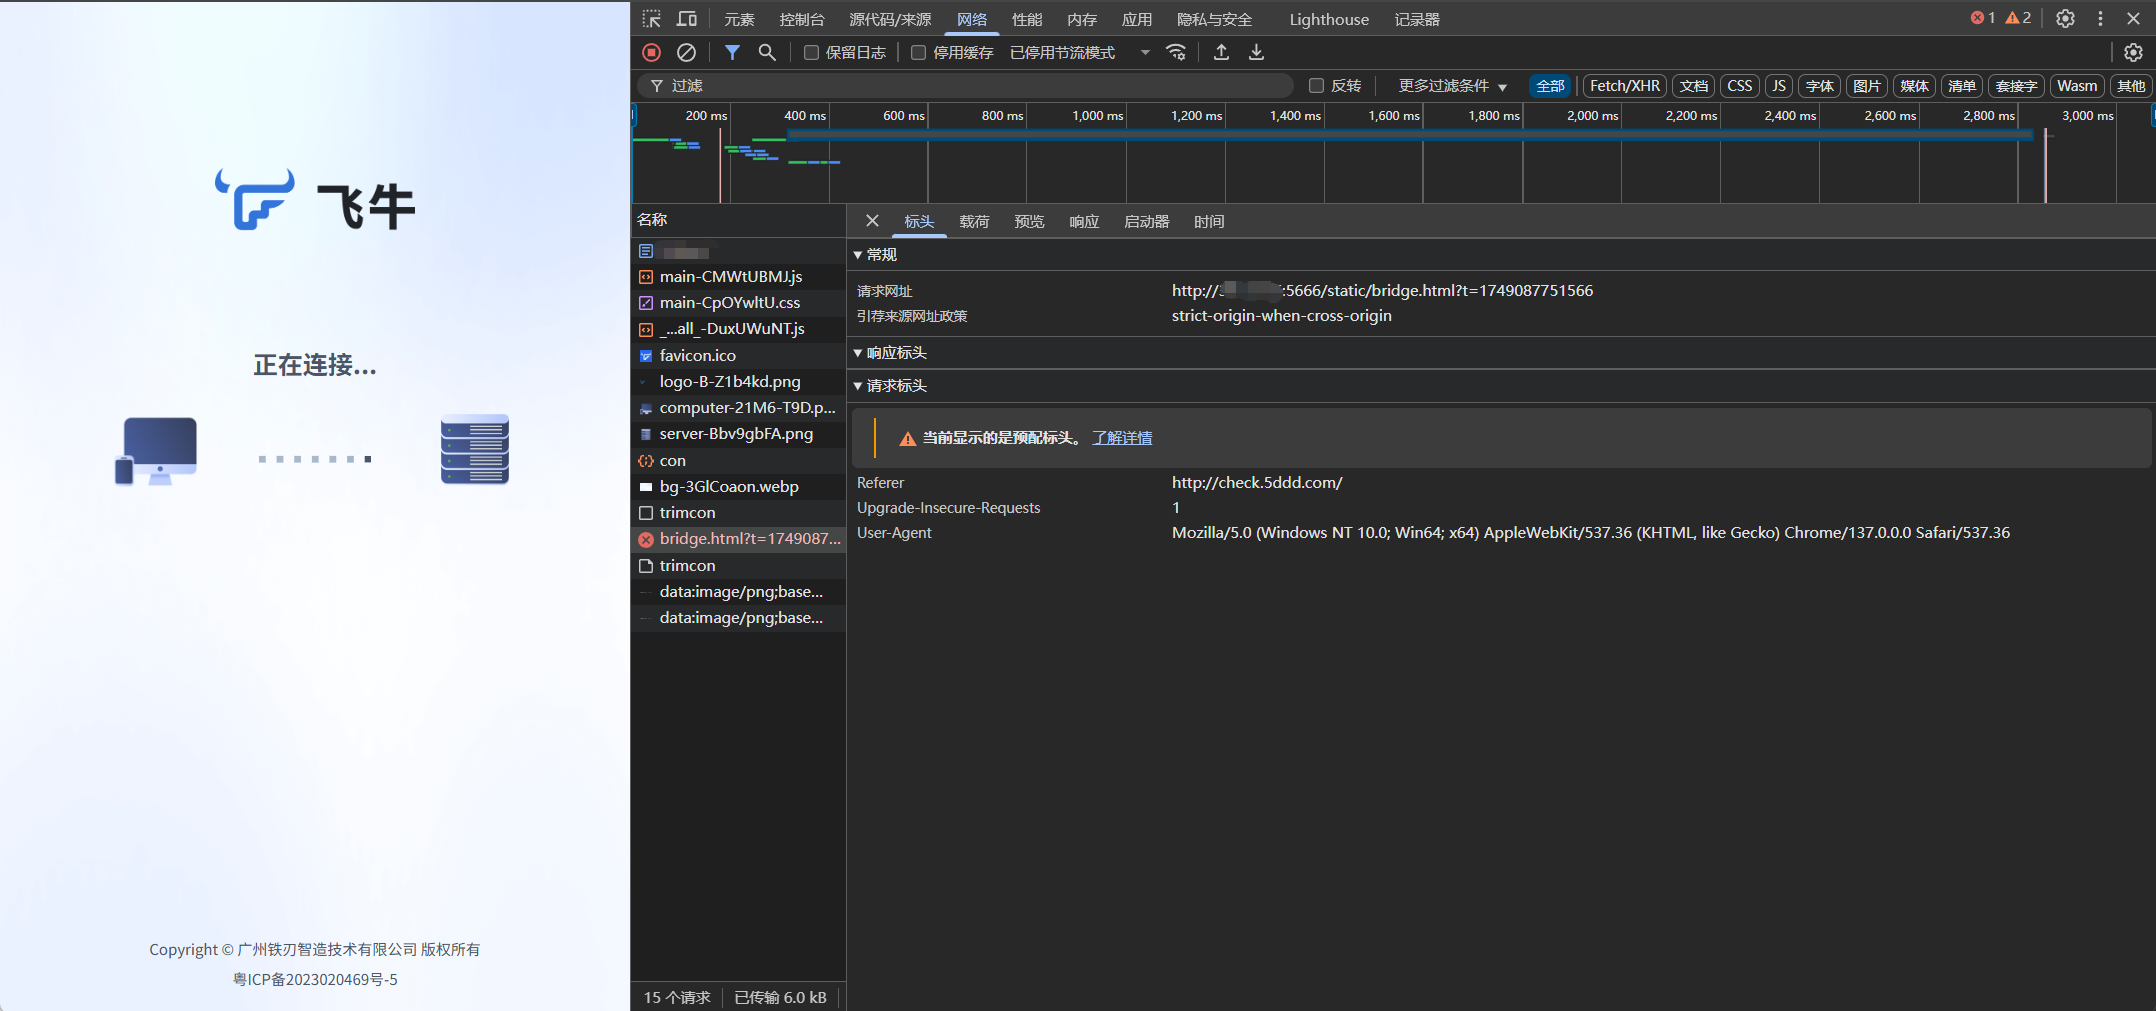Viewport: 2156px width, 1011px height.
Task: Open network conditions wifi icon
Action: [x=1176, y=52]
